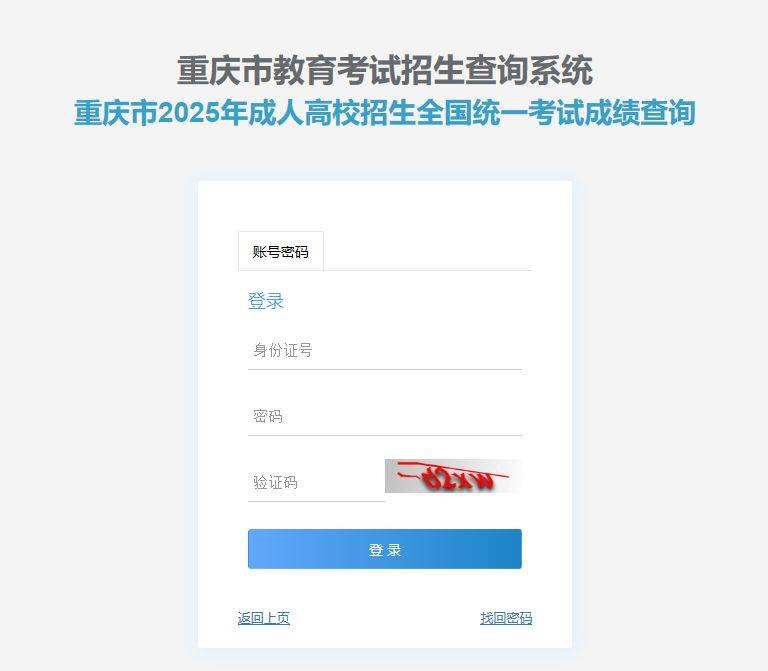The image size is (768, 671).
Task: Click the blue 登录 submit button
Action: pos(385,549)
